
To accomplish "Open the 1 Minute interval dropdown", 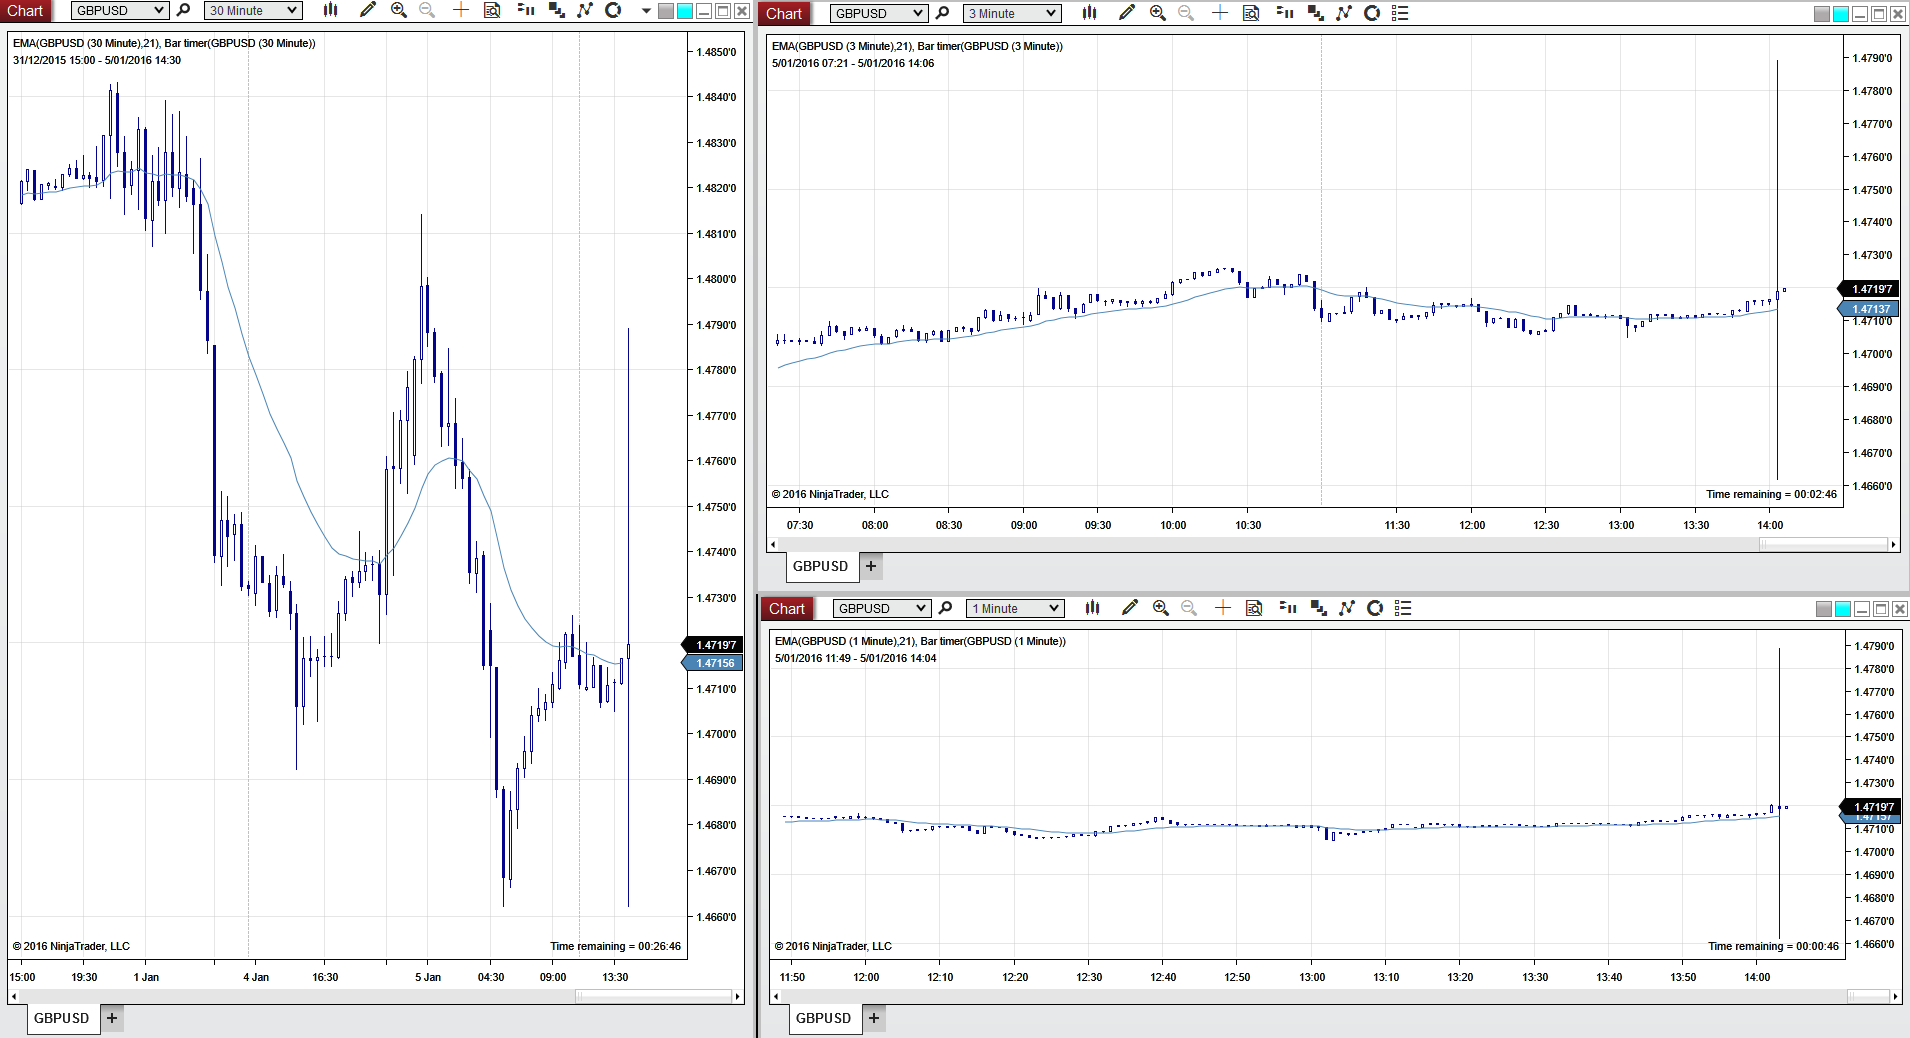I will point(1014,608).
